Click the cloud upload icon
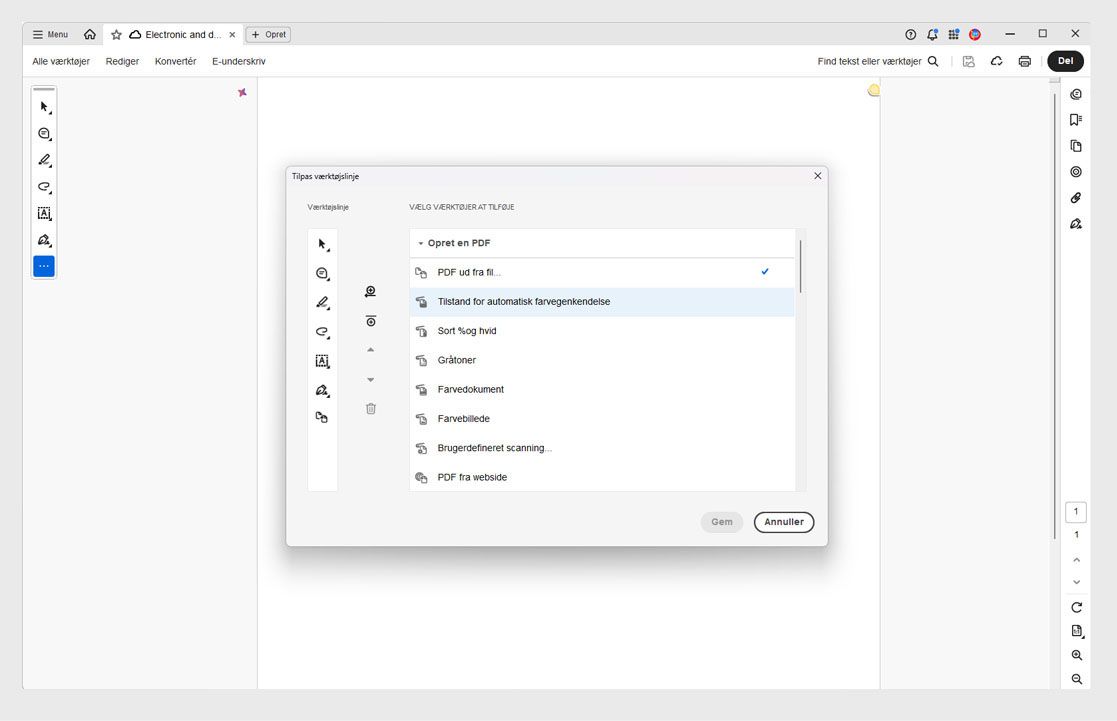The width and height of the screenshot is (1117, 721). click(997, 61)
